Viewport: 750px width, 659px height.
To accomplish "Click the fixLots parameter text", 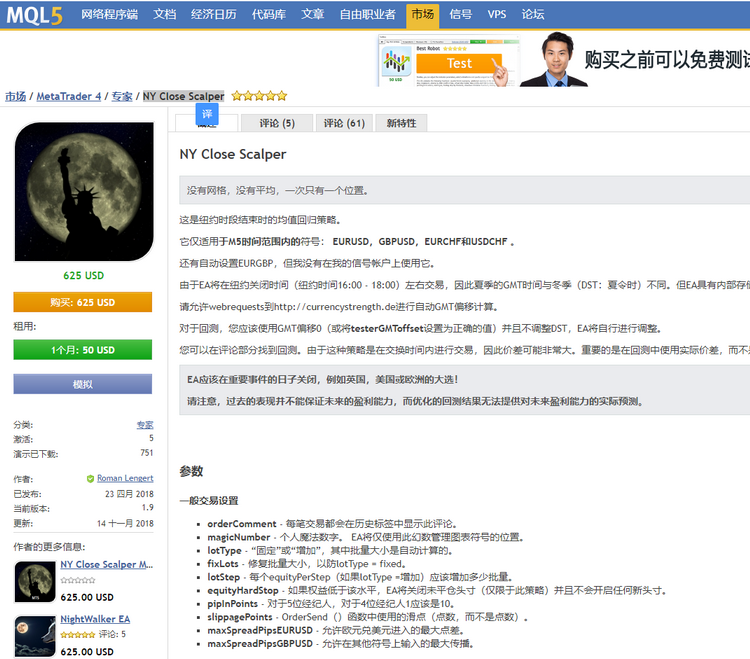I will tap(222, 564).
